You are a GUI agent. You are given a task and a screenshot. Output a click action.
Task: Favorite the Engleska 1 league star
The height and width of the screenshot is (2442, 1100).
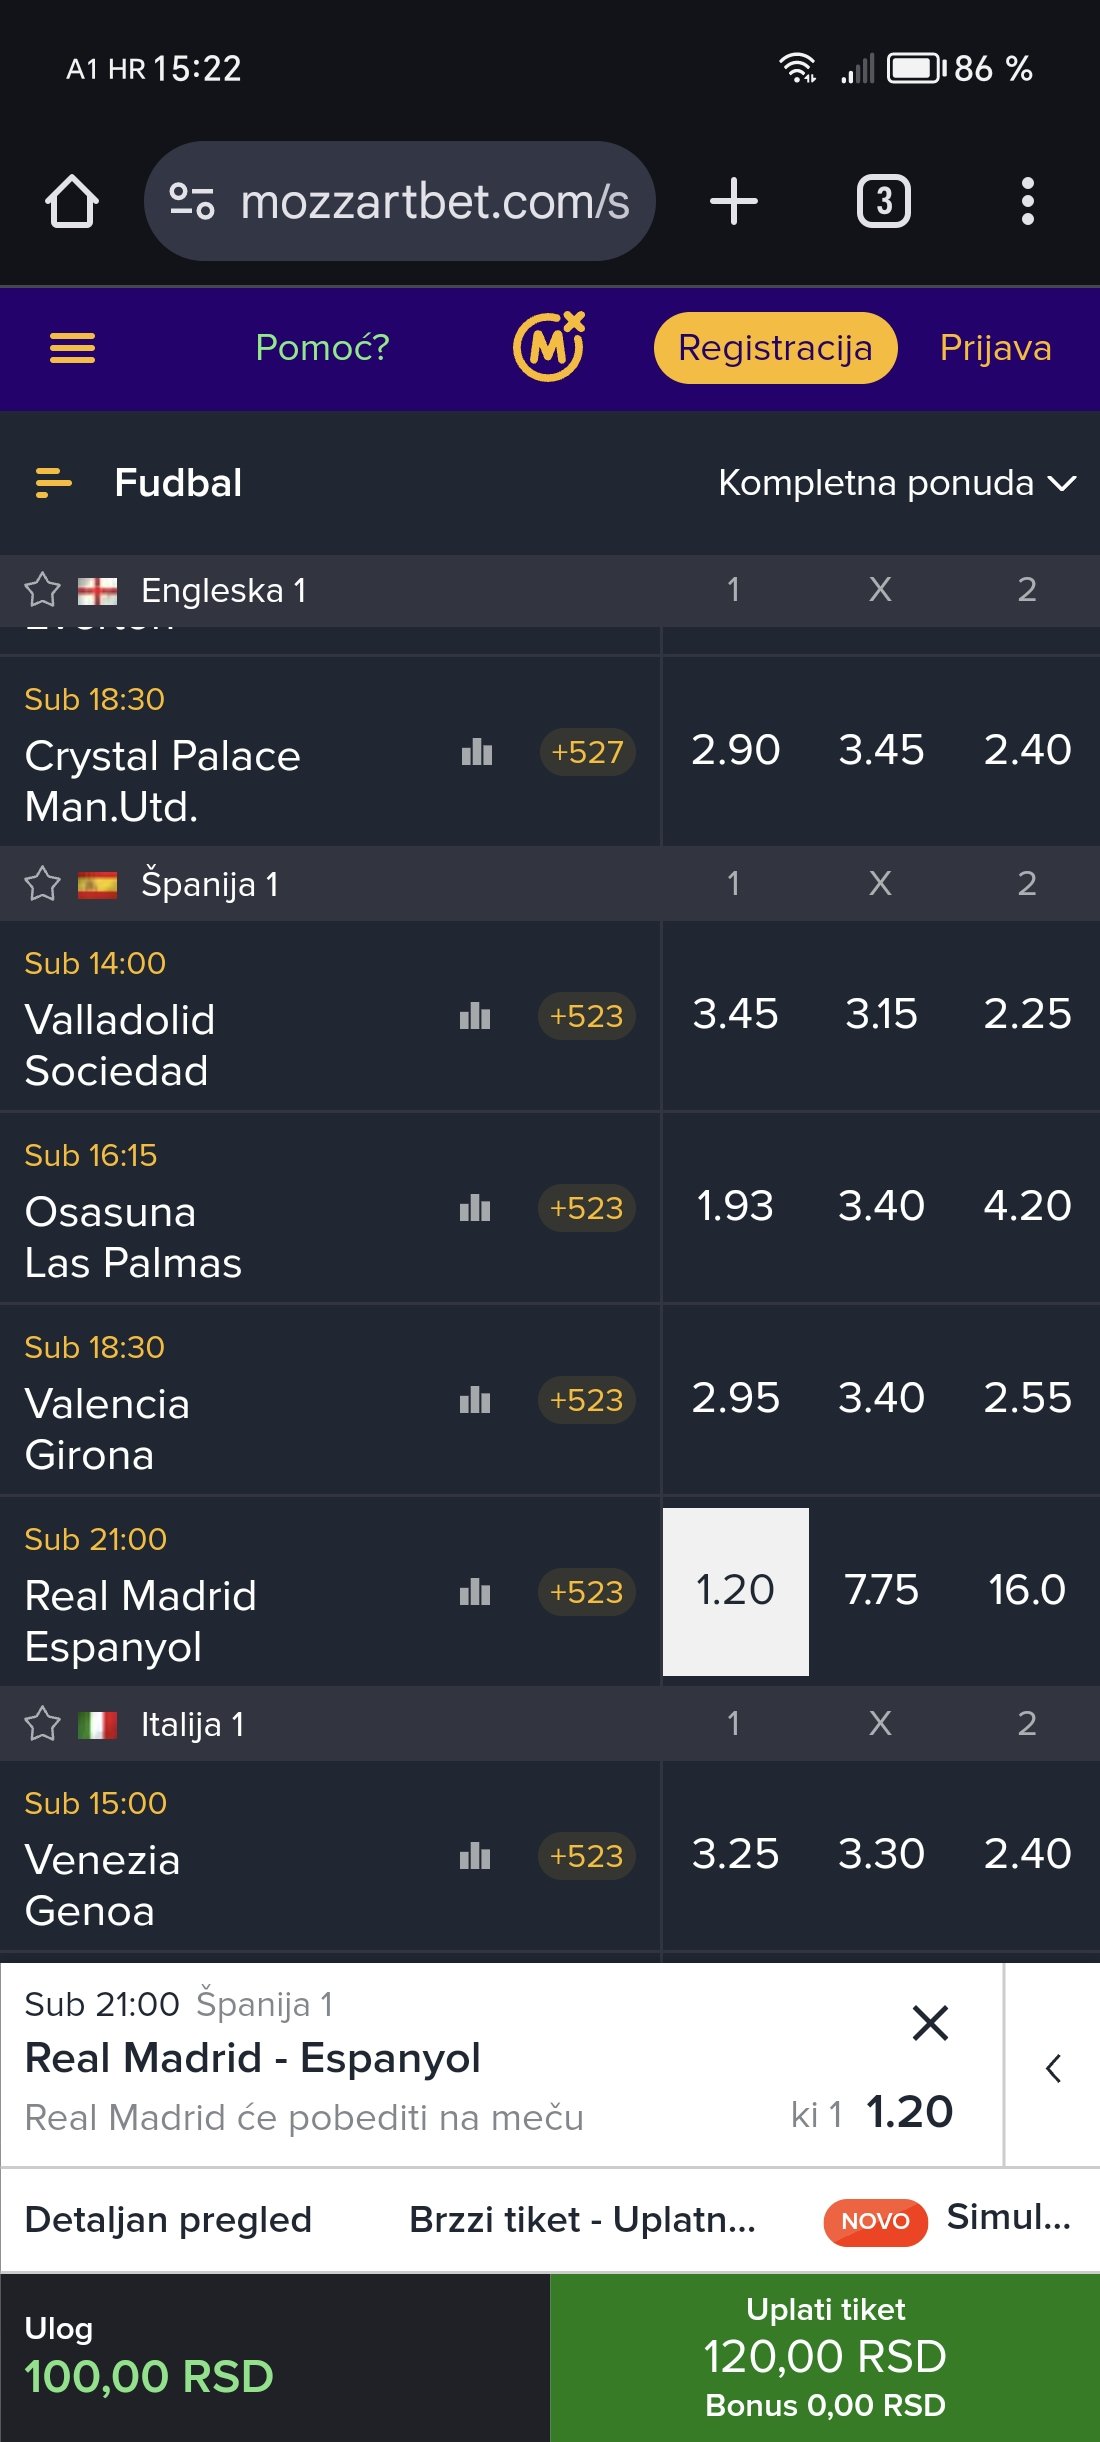point(42,590)
